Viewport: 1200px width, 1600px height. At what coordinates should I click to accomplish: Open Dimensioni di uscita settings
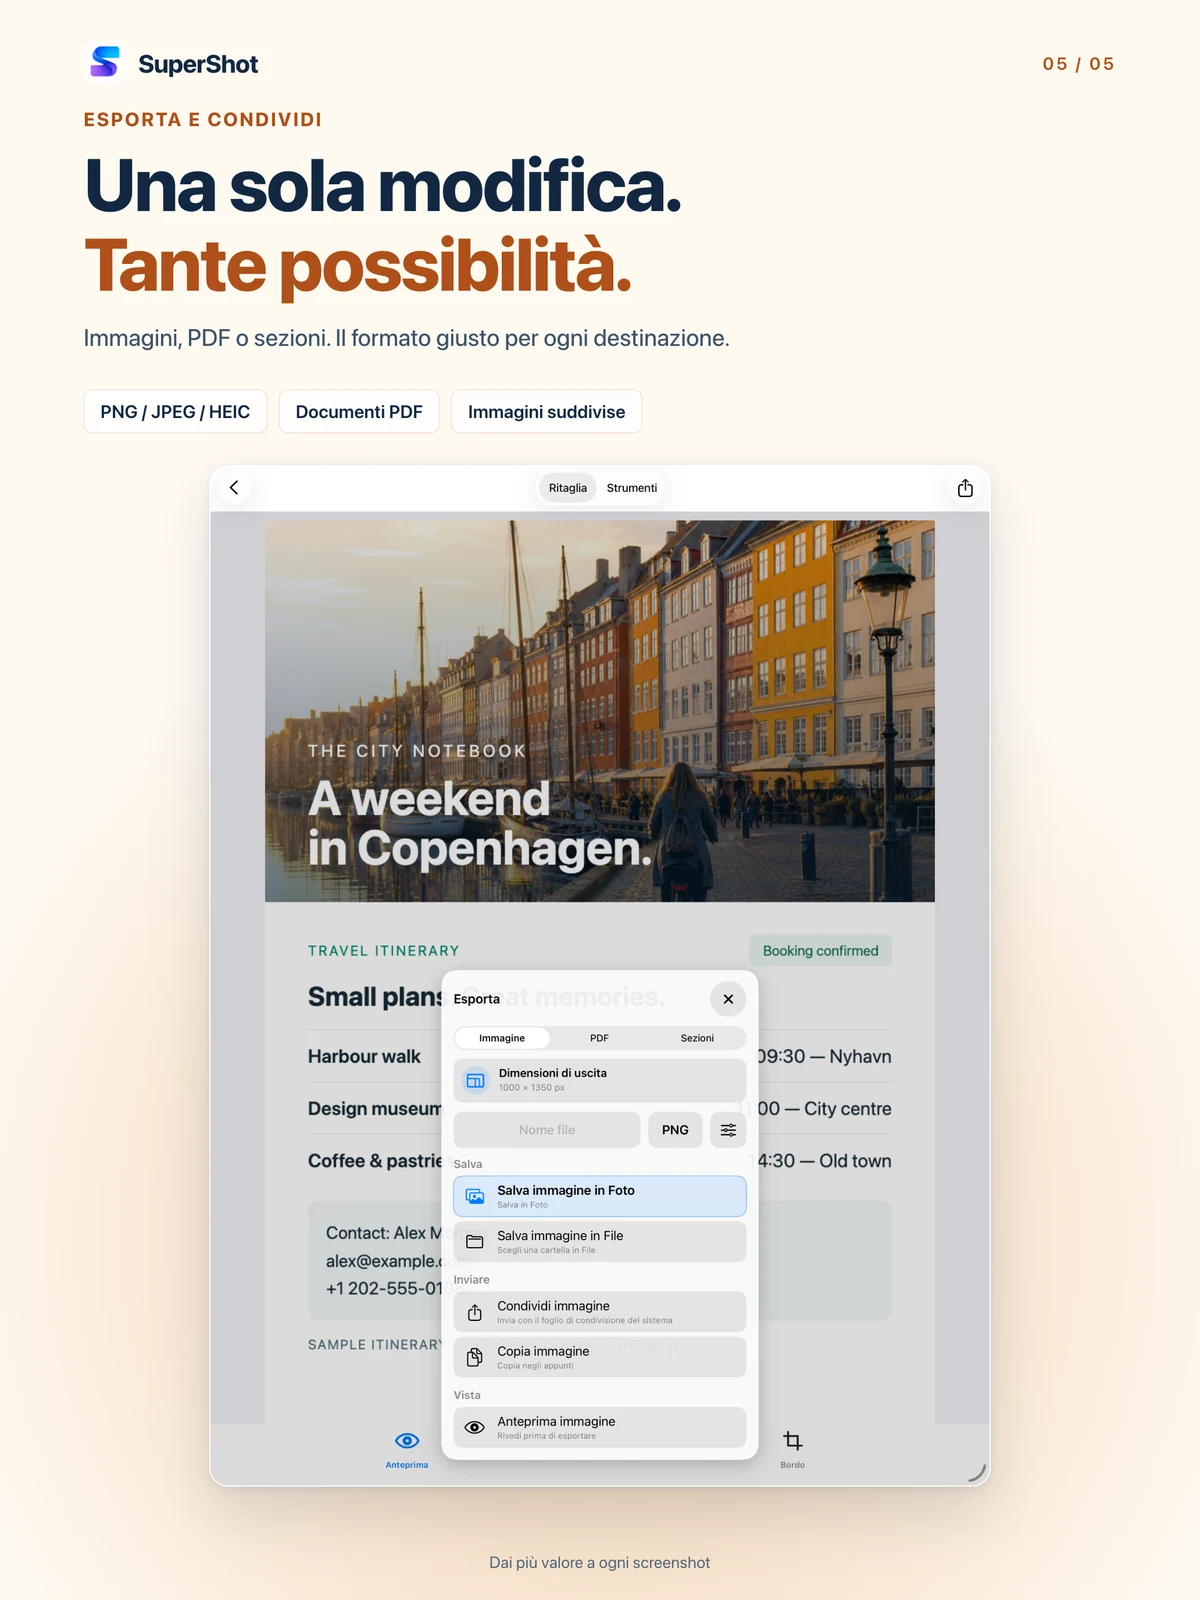(600, 1080)
